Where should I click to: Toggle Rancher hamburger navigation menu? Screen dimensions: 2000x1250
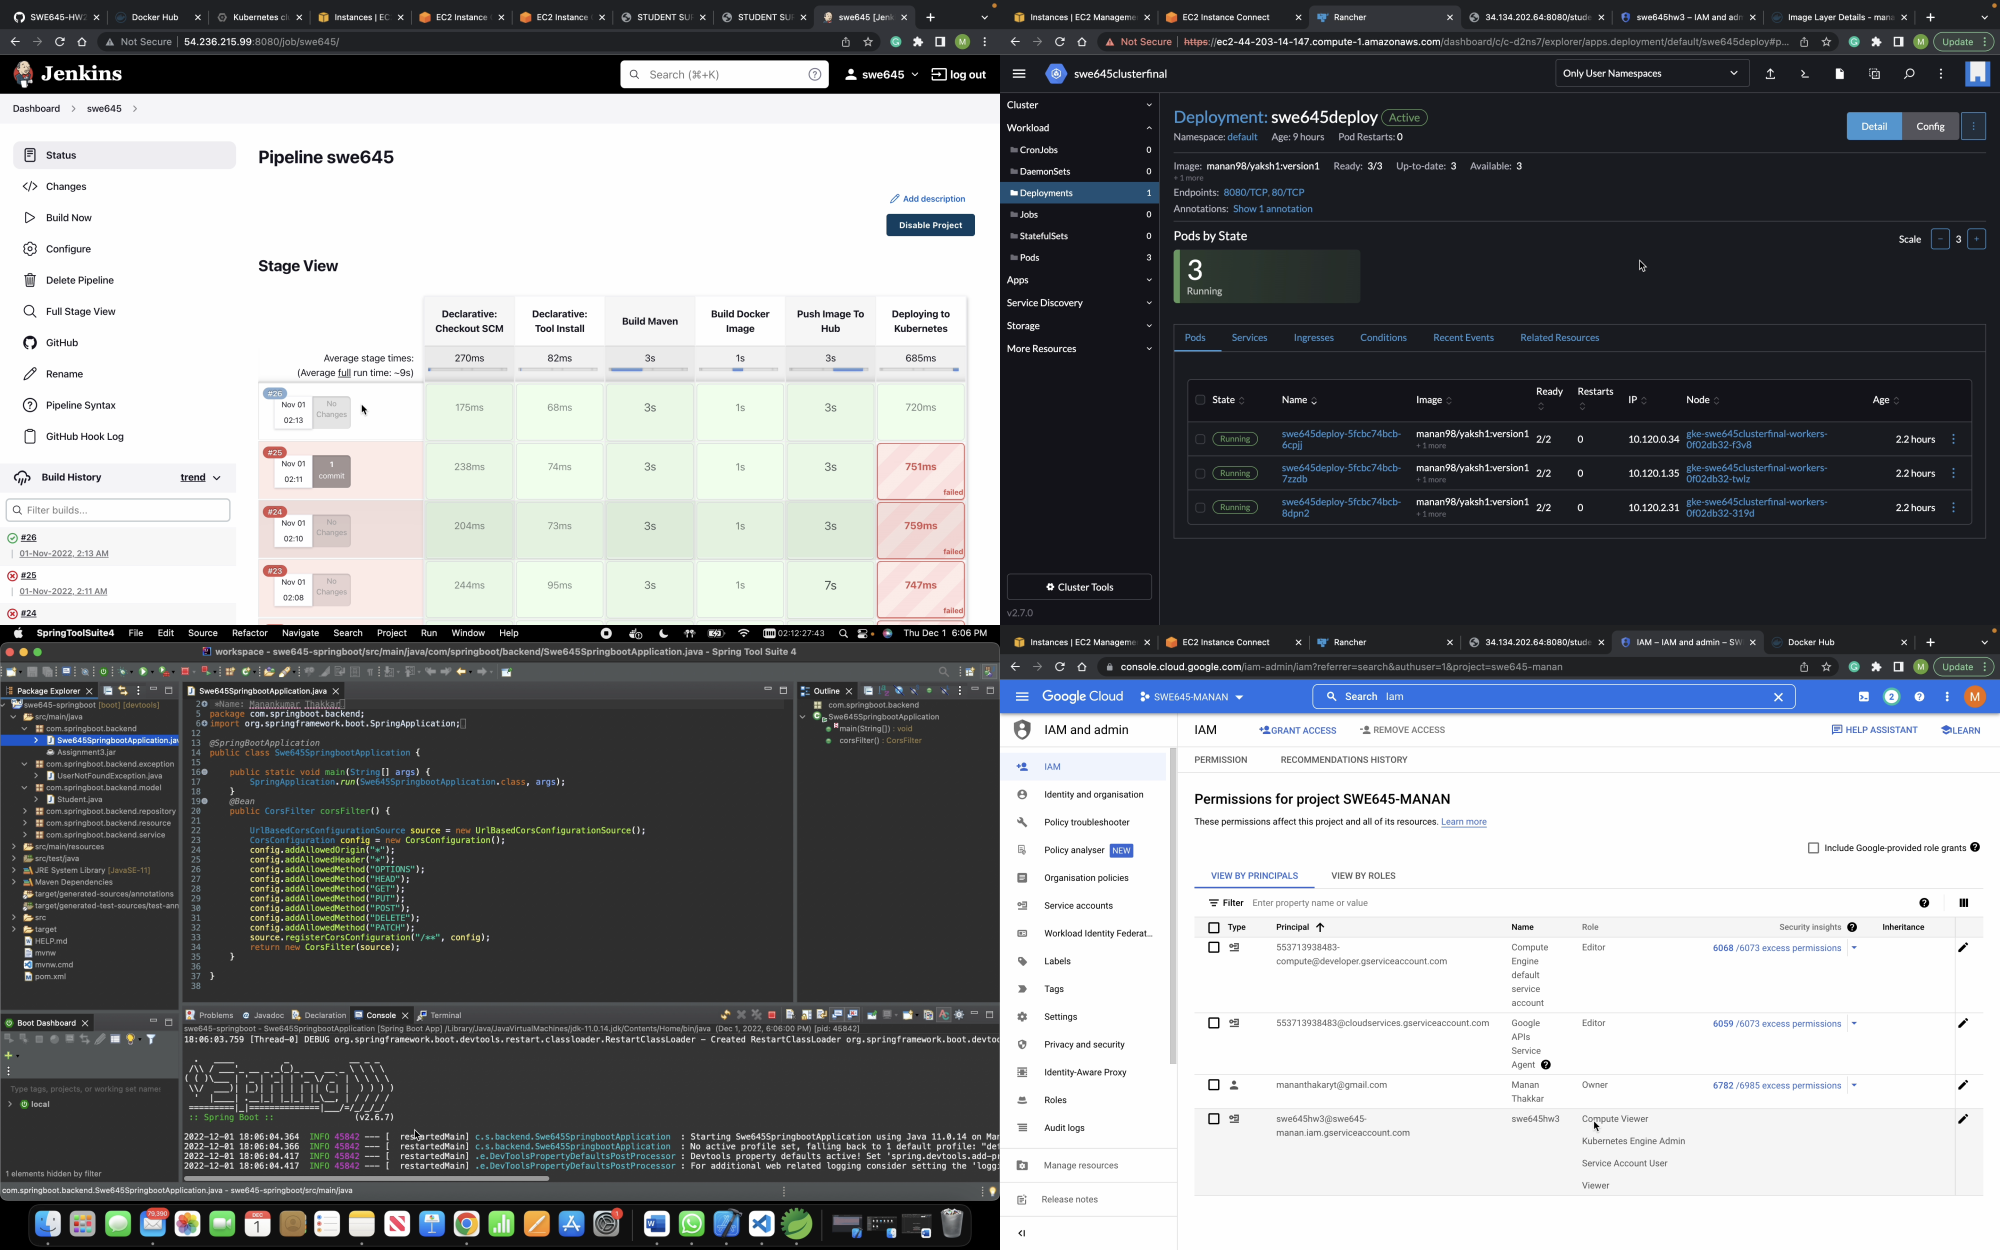coord(1019,74)
